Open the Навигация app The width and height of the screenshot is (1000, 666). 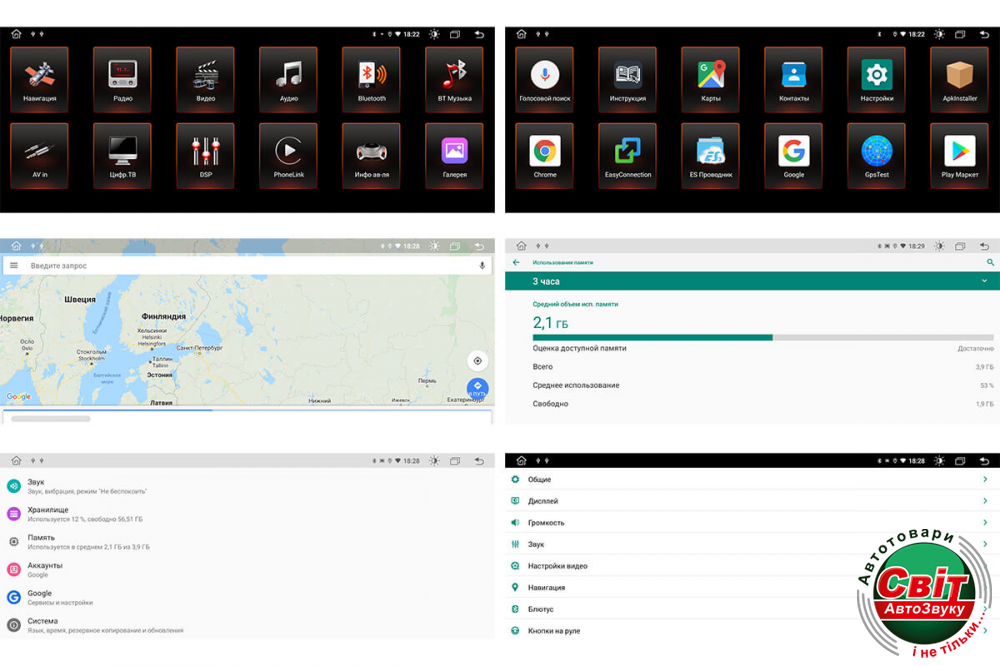[40, 76]
